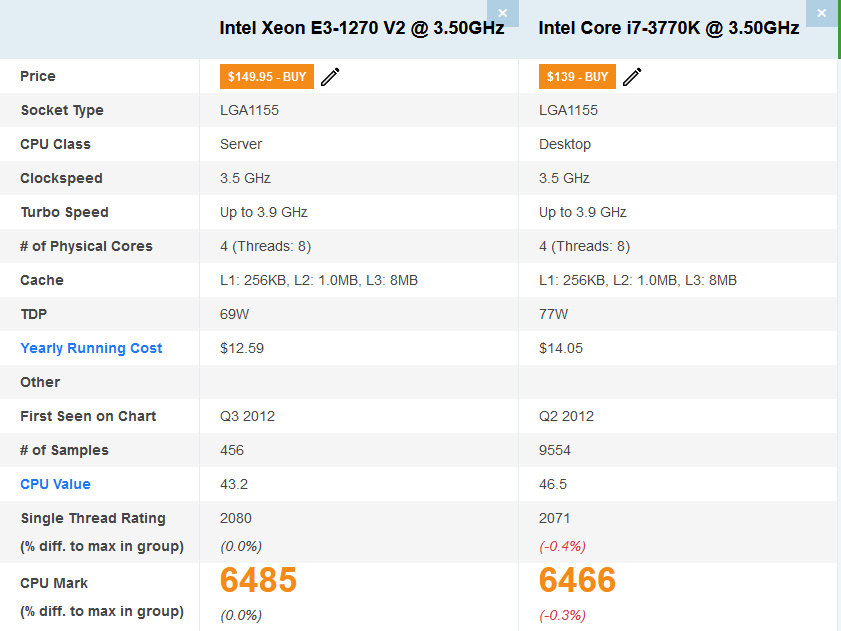
Task: Select Intel Core i7-3770K heading
Action: pyautogui.click(x=669, y=28)
